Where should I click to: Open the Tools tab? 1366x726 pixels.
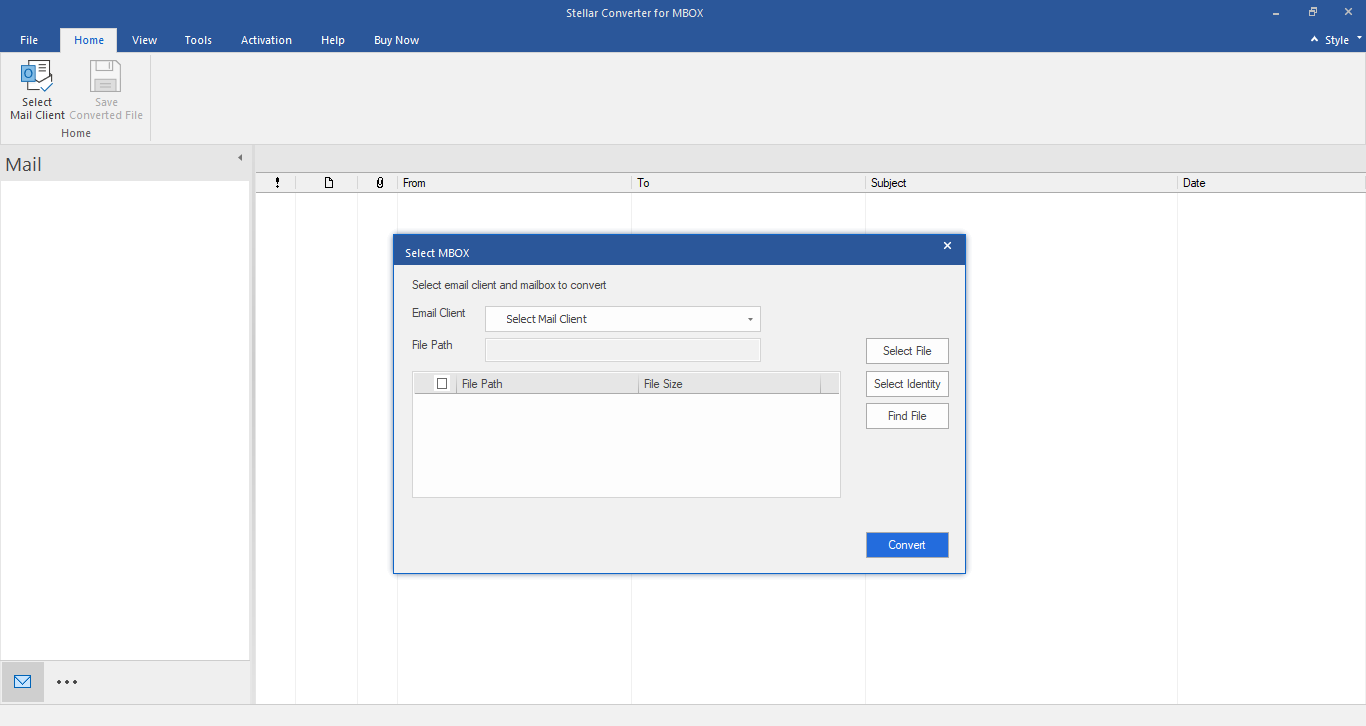pyautogui.click(x=198, y=40)
